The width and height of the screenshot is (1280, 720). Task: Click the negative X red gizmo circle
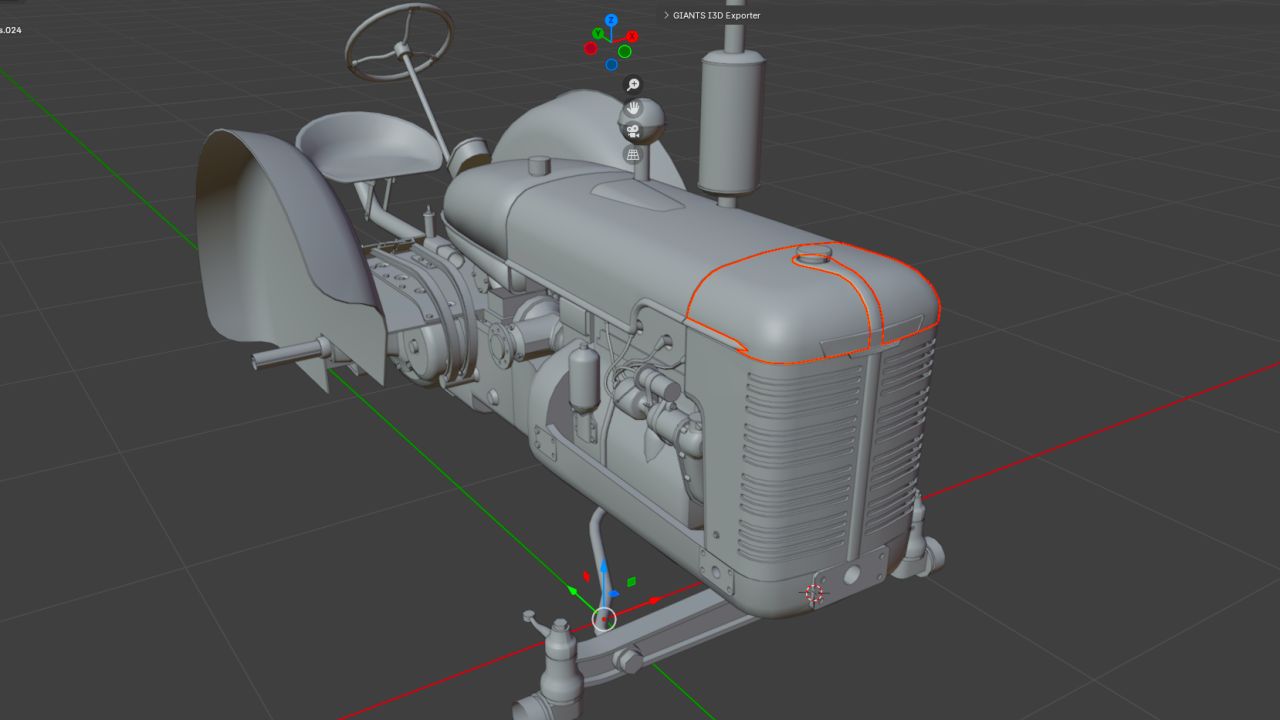pos(590,47)
